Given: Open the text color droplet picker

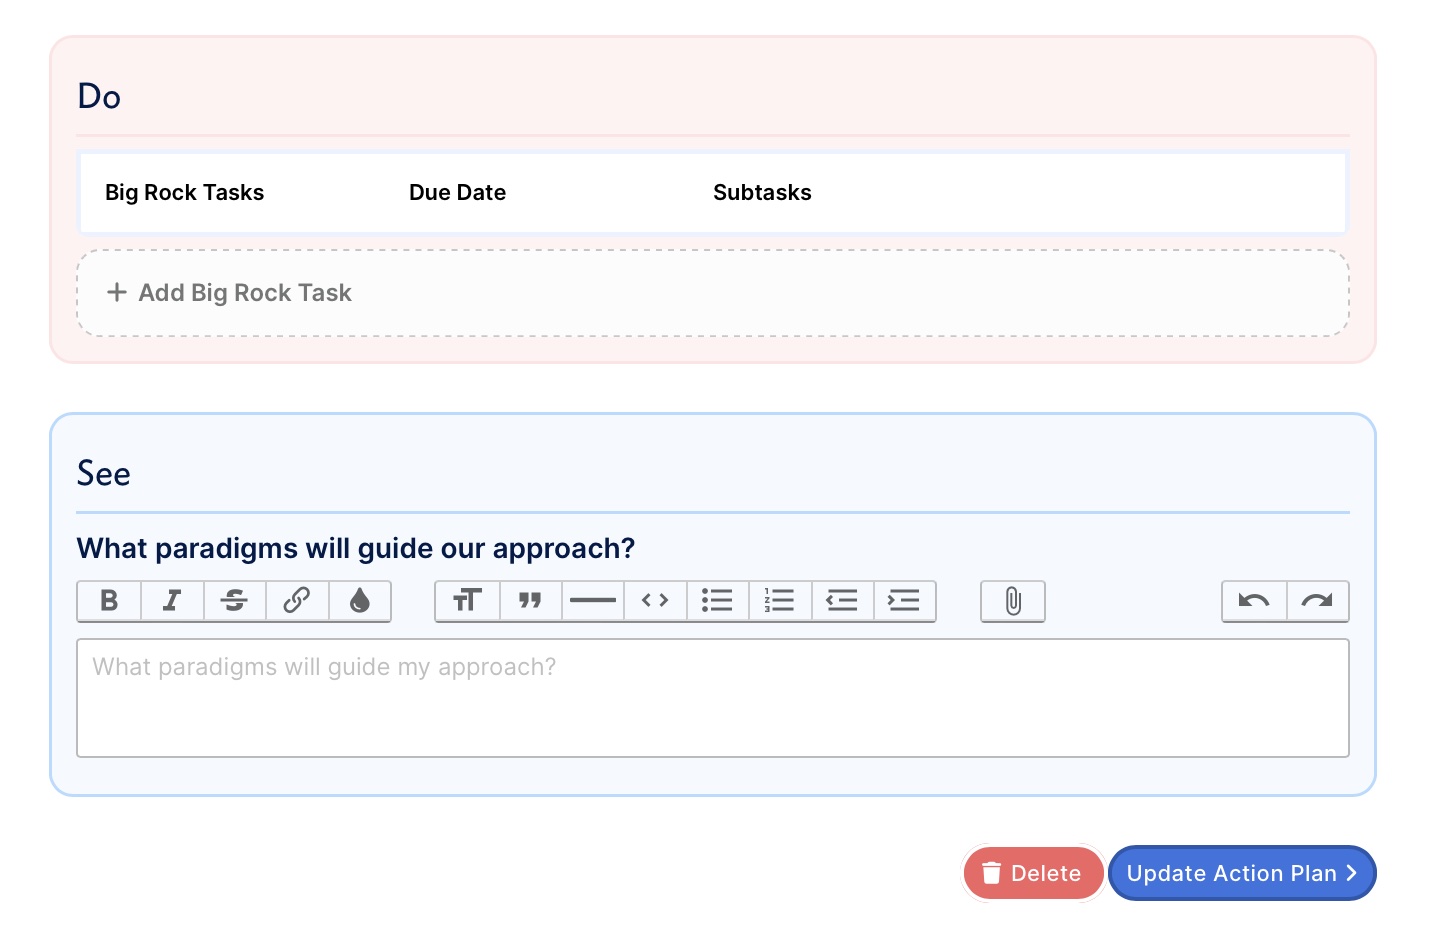Looking at the screenshot, I should coord(360,601).
